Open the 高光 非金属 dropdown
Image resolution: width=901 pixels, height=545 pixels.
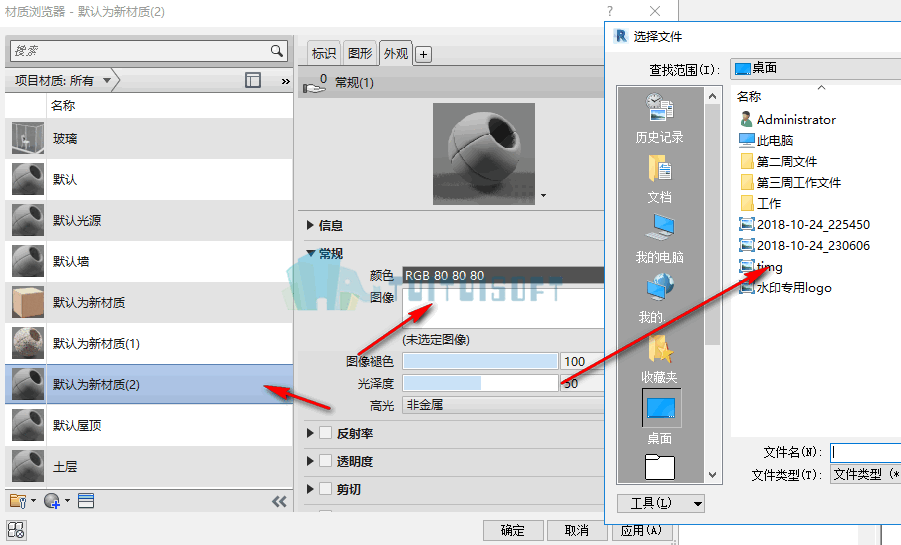click(x=503, y=405)
